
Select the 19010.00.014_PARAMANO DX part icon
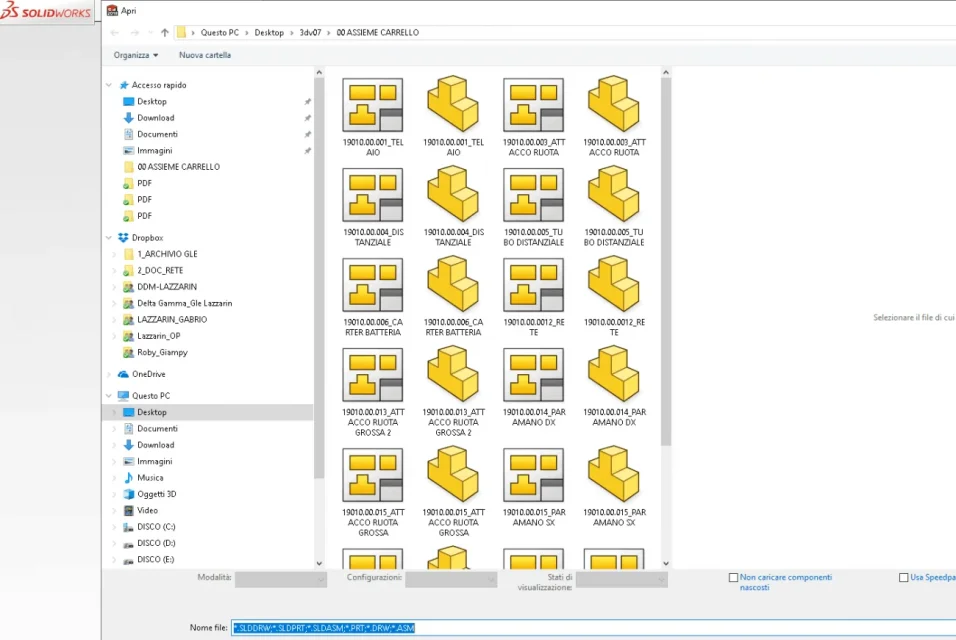[613, 374]
